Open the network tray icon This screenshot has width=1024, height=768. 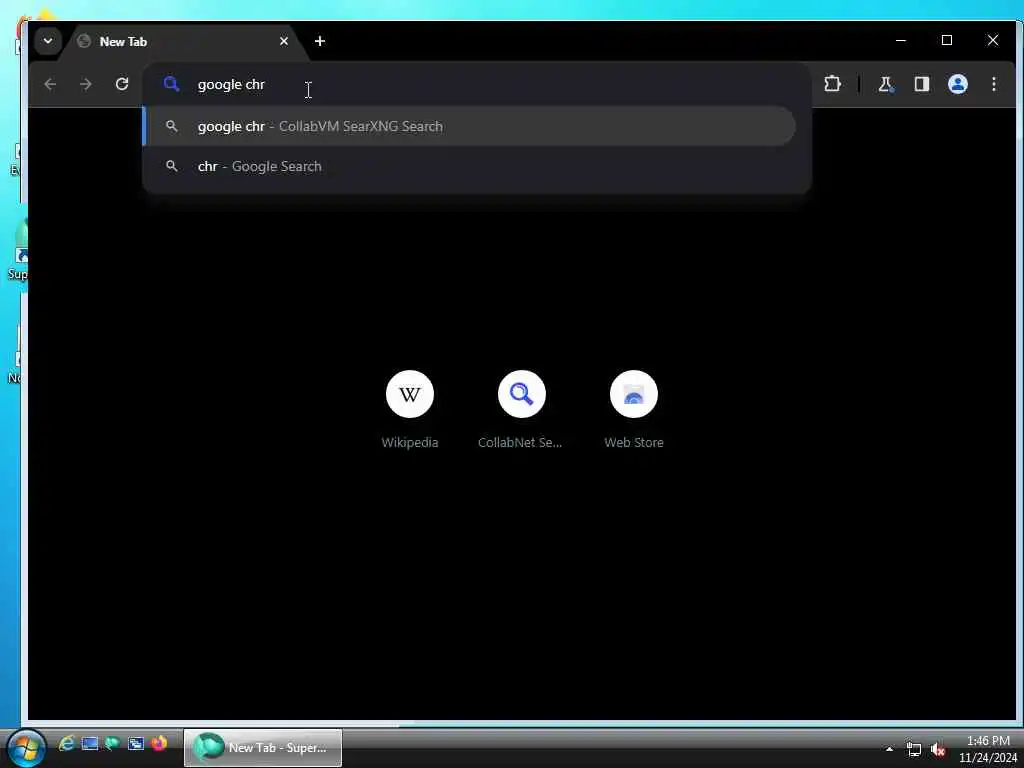pos(914,749)
